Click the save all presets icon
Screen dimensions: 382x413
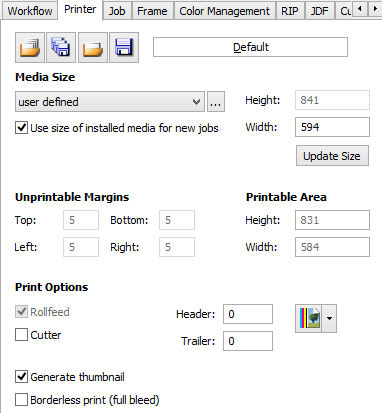click(61, 47)
